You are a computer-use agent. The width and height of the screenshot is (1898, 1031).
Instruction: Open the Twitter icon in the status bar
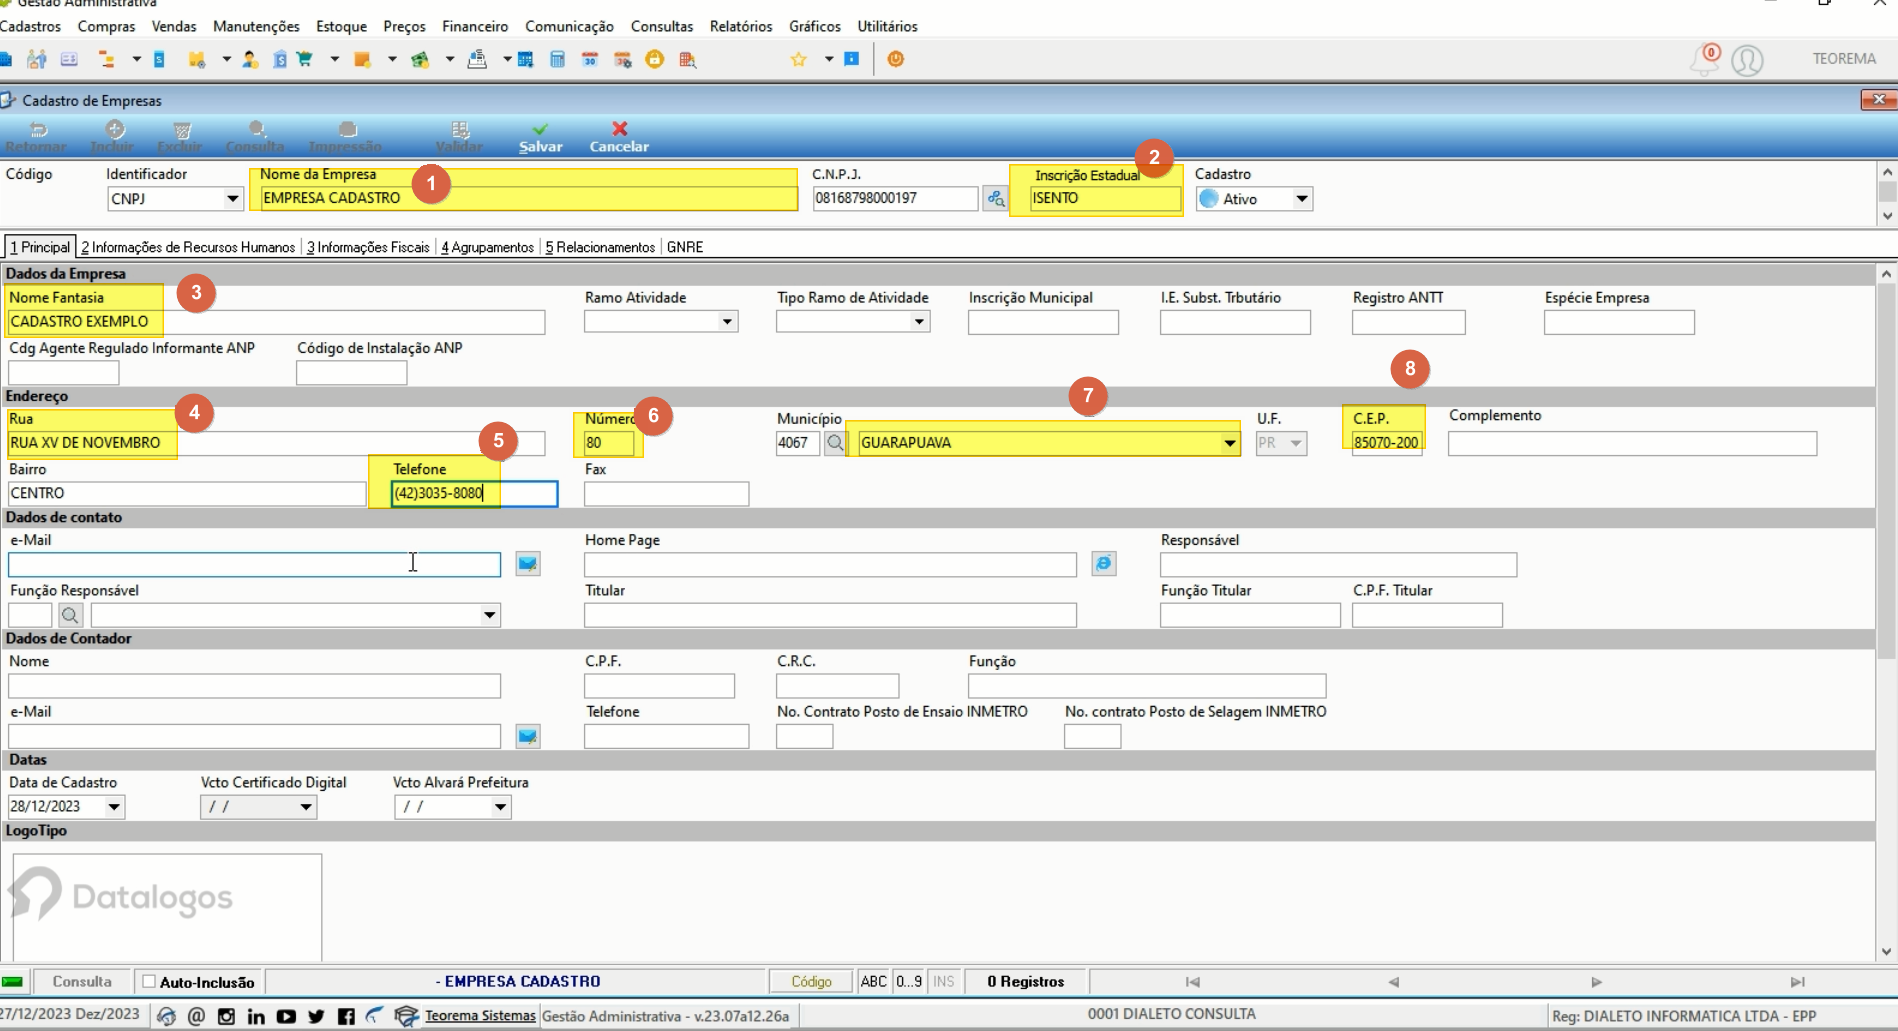(316, 1016)
